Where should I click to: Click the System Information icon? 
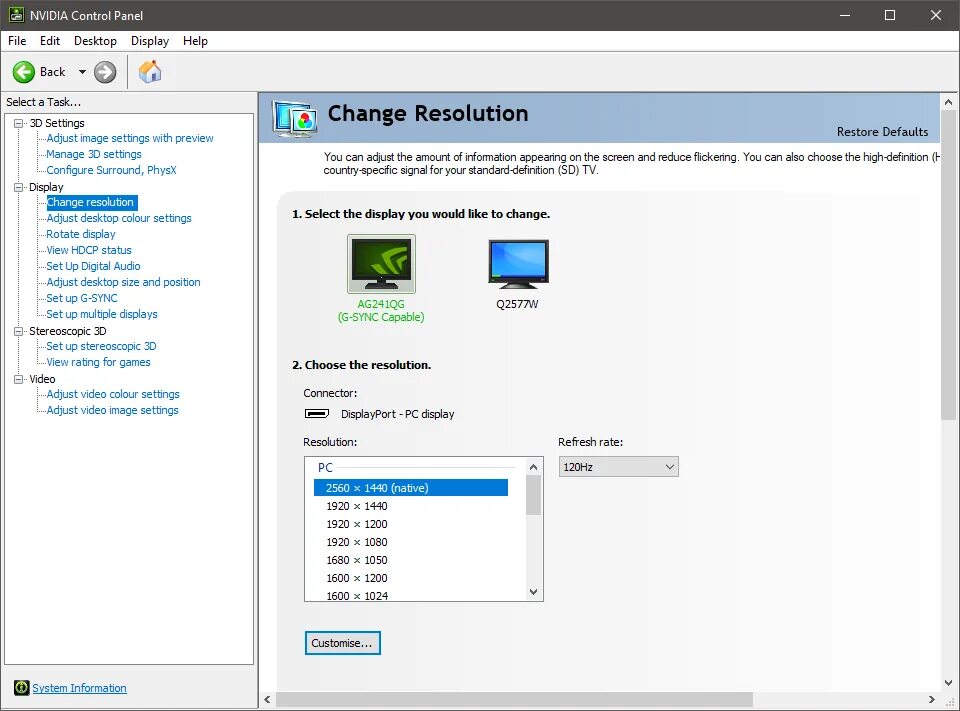21,688
